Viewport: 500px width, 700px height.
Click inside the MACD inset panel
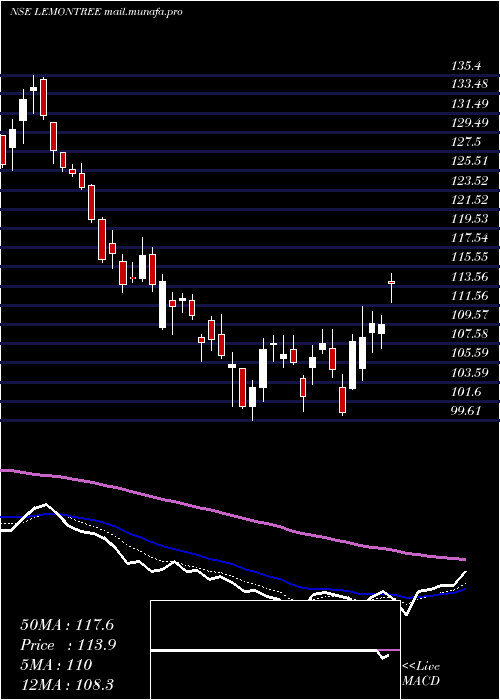tap(275, 650)
